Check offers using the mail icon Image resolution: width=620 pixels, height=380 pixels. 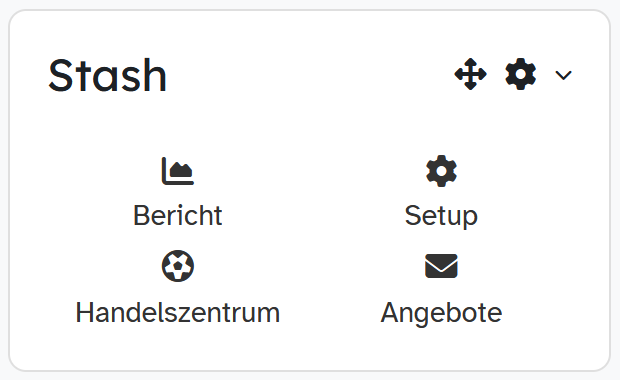click(441, 266)
